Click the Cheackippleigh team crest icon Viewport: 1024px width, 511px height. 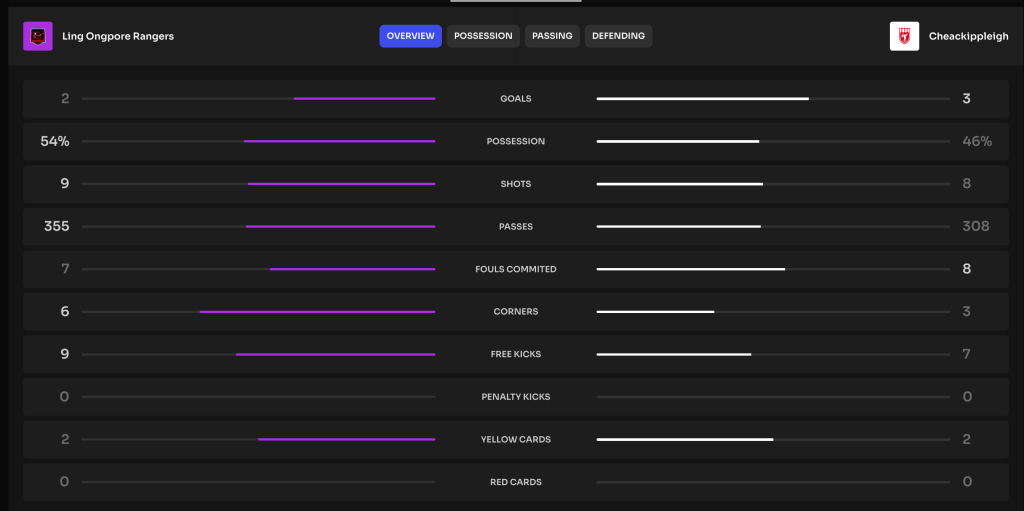(x=904, y=36)
